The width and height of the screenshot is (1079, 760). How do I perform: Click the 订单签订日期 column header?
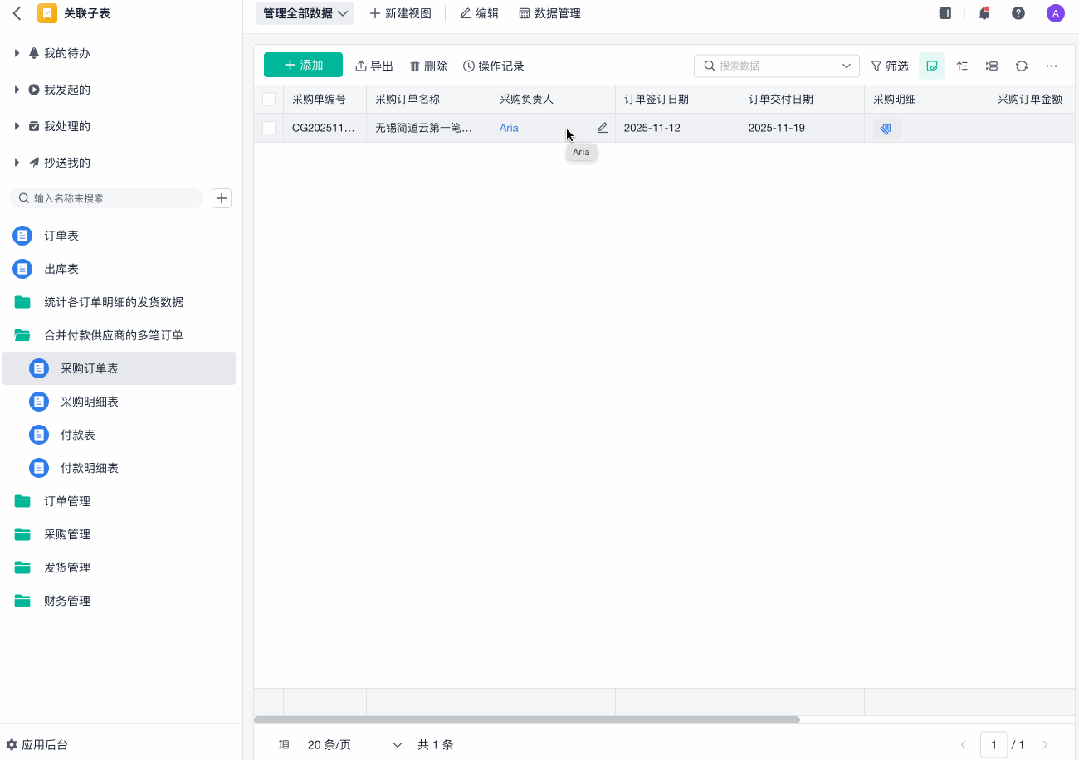point(678,99)
